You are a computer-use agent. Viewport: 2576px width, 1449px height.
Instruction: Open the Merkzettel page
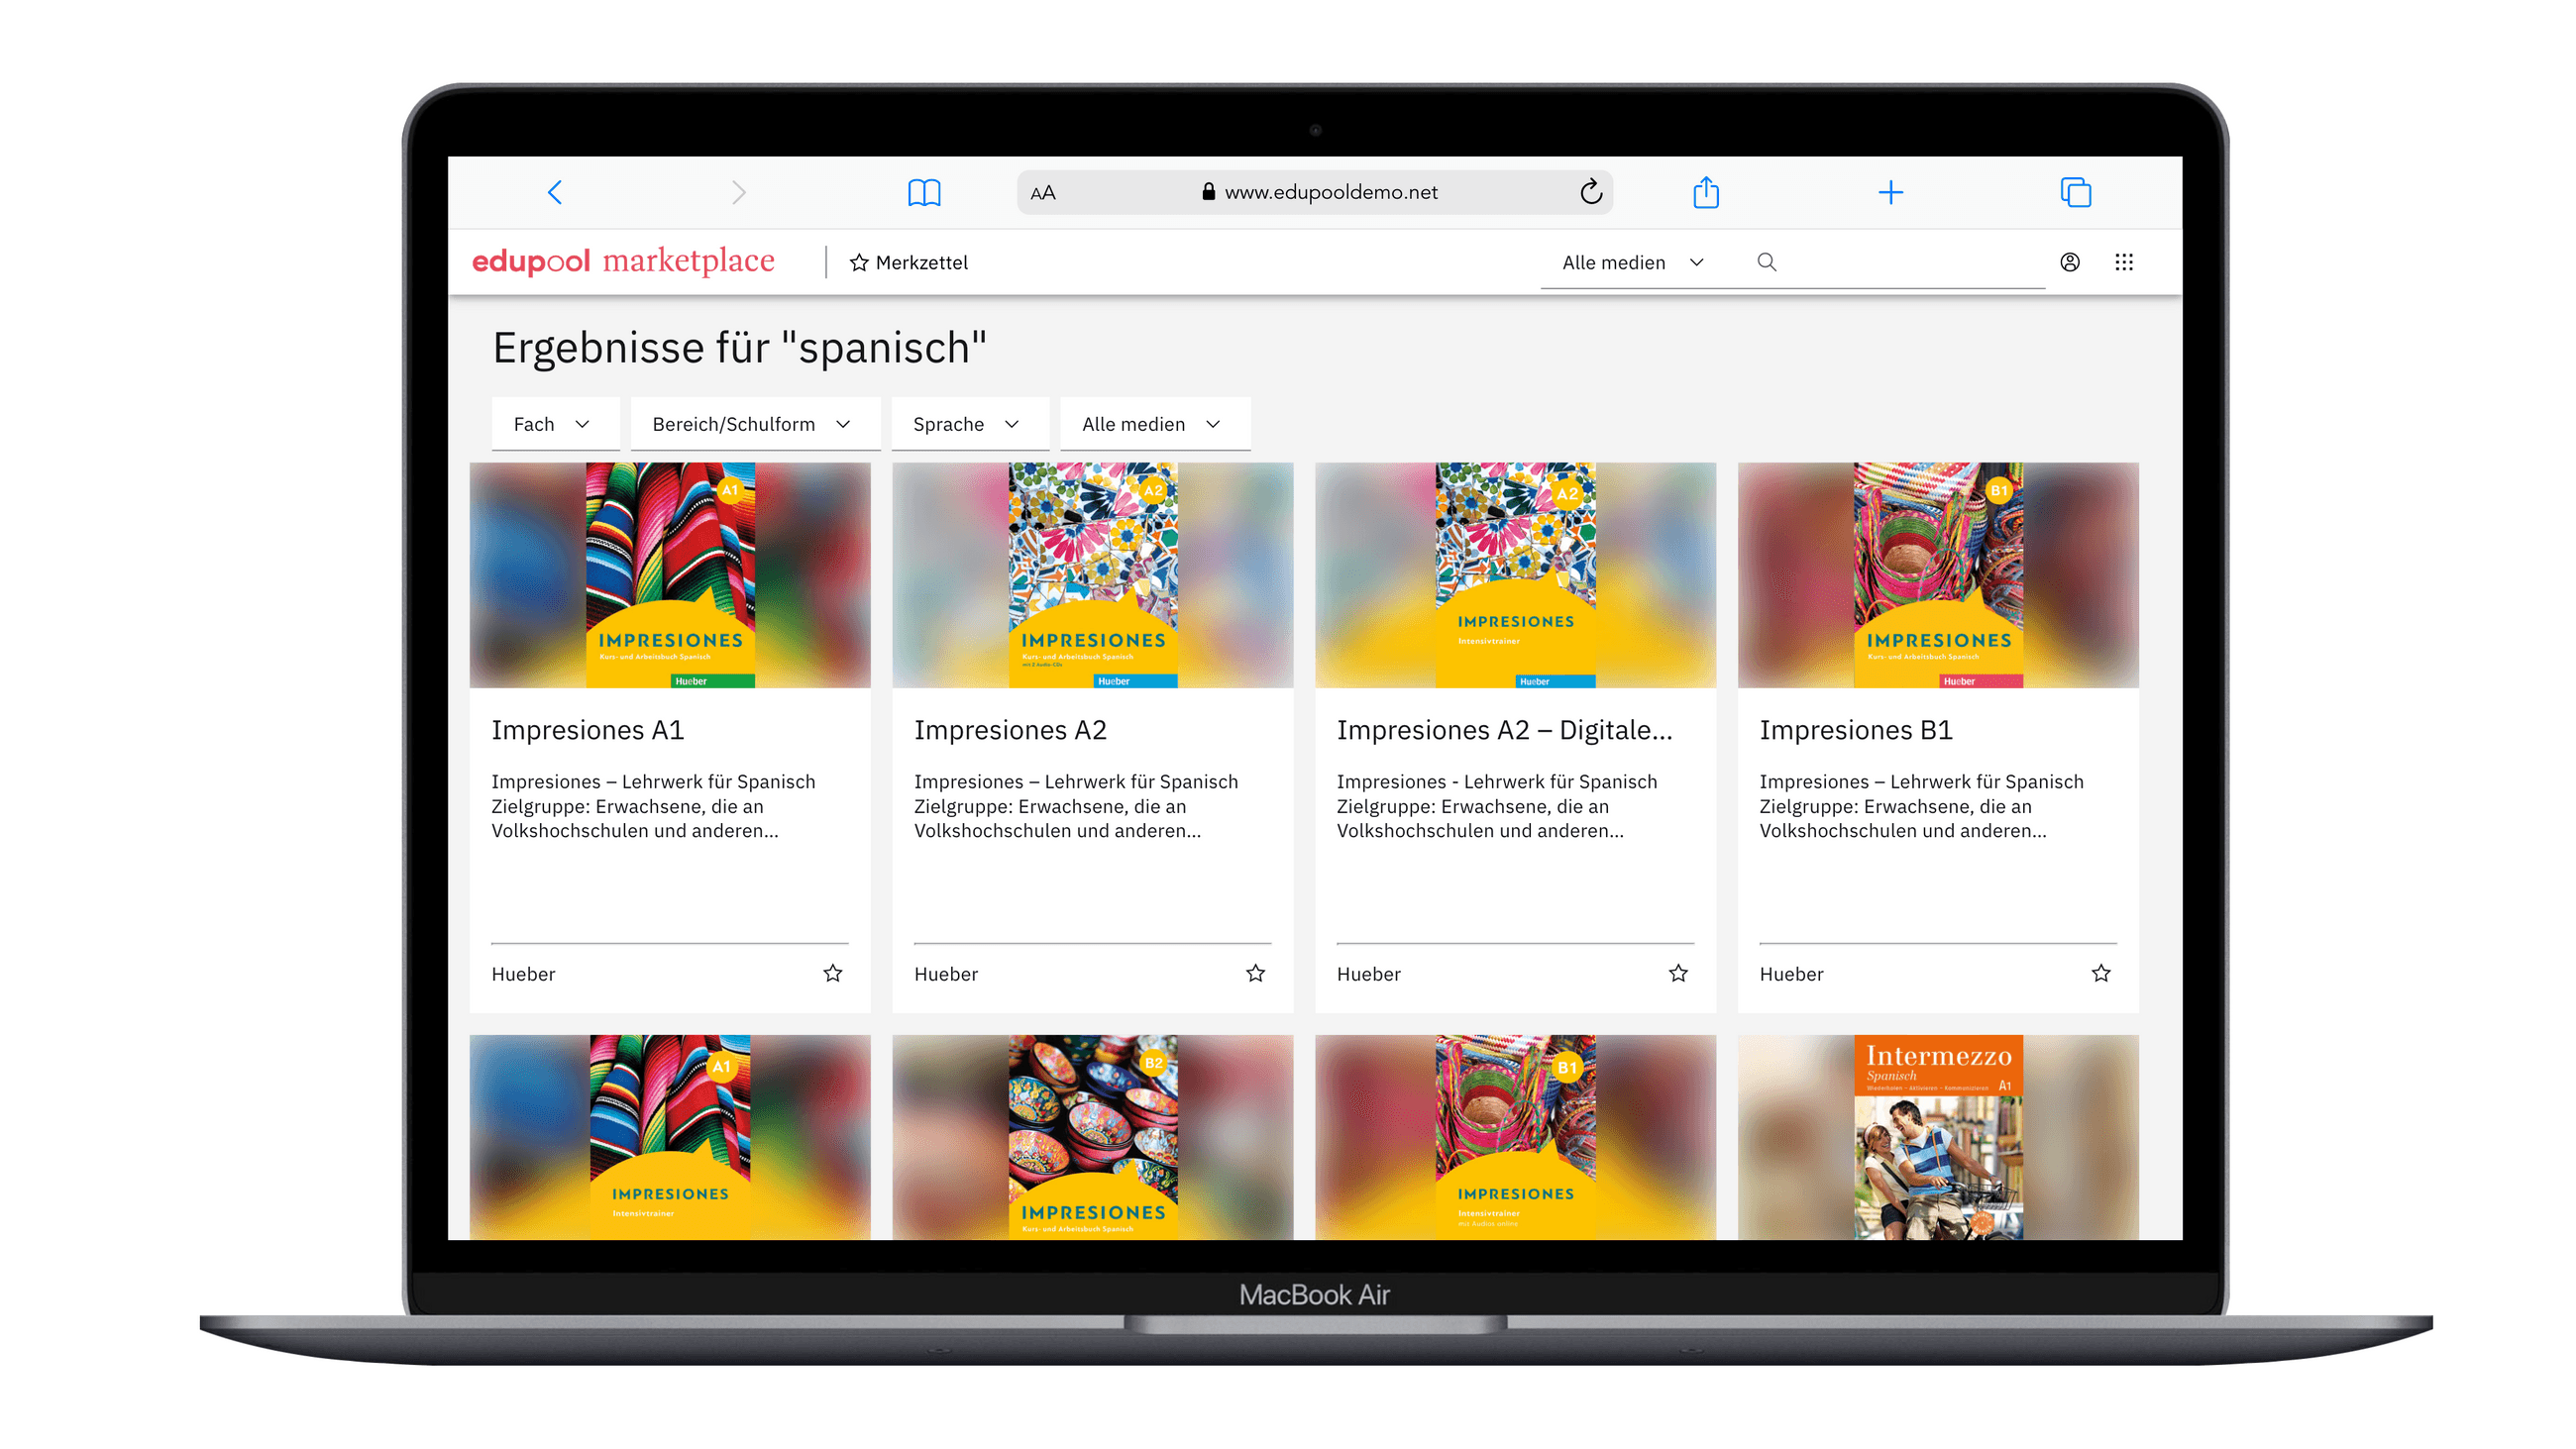tap(908, 262)
